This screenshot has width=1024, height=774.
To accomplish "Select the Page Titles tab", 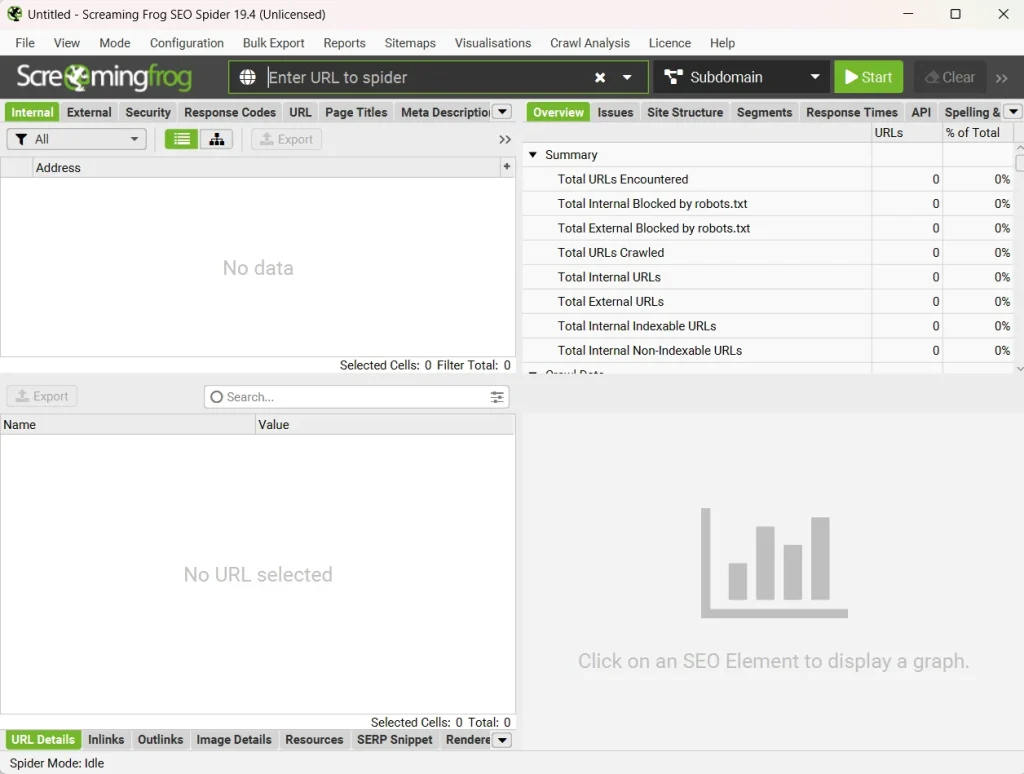I will 357,112.
